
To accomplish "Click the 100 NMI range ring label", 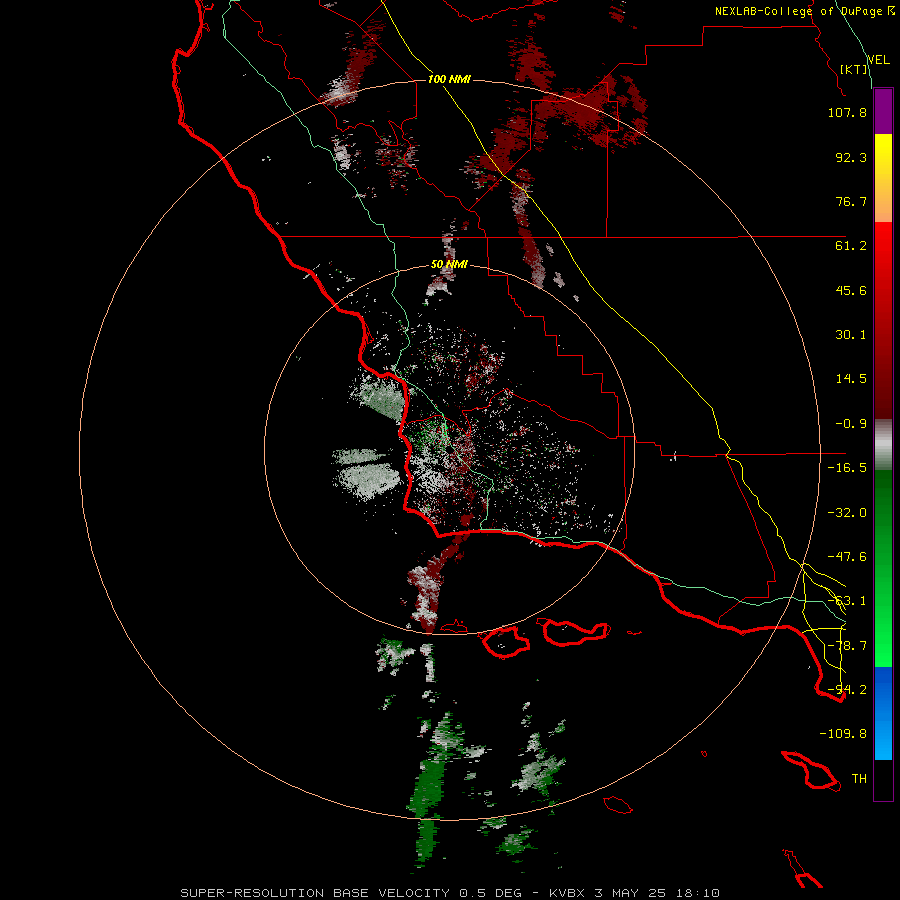I will point(449,79).
